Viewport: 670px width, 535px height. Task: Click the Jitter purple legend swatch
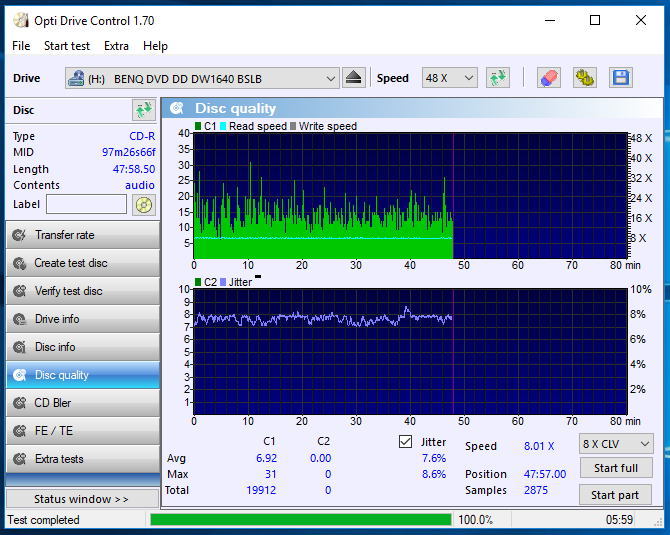click(x=223, y=282)
